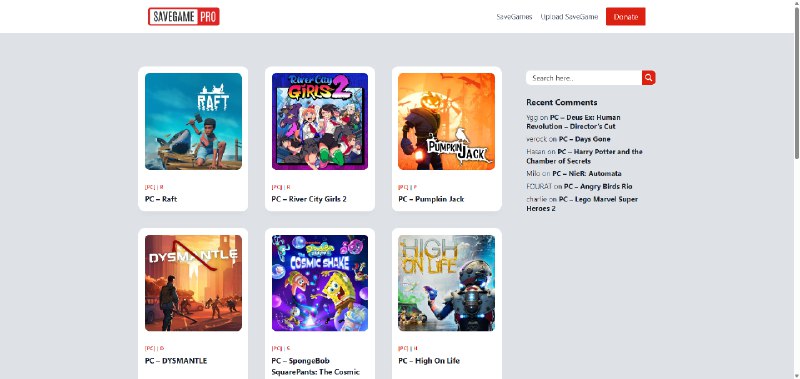Viewport: 800px width, 379px height.
Task: Click the Recent Comments heading
Action: pos(561,102)
